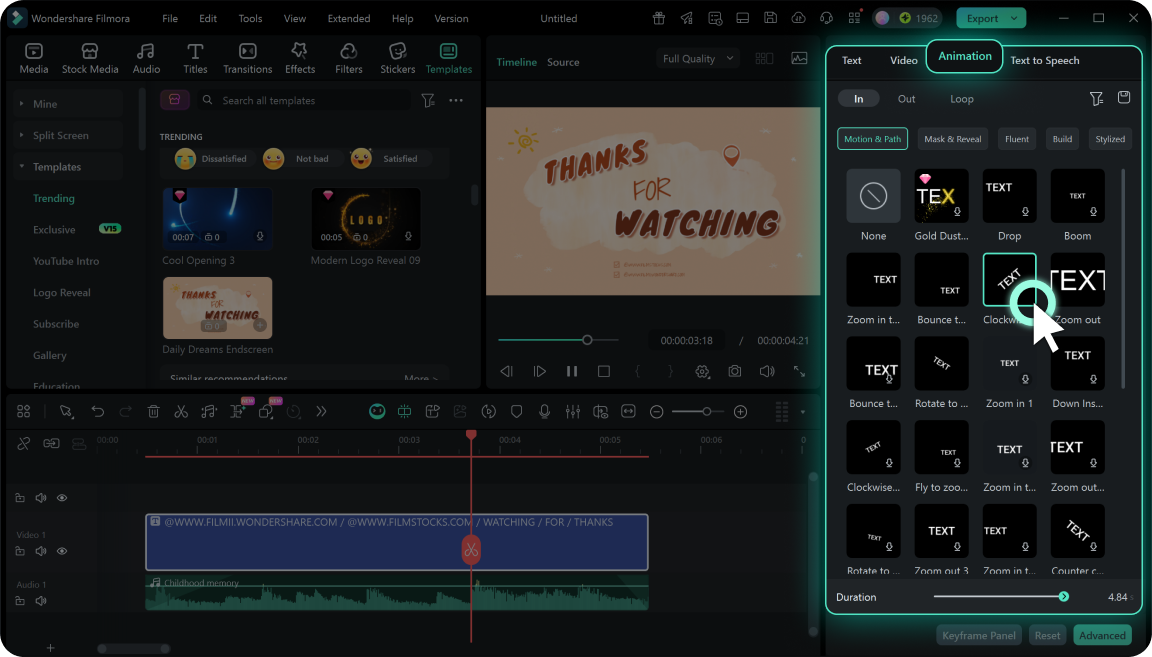Viewport: 1152px width, 657px height.
Task: Open the Titles panel
Action: 195,58
